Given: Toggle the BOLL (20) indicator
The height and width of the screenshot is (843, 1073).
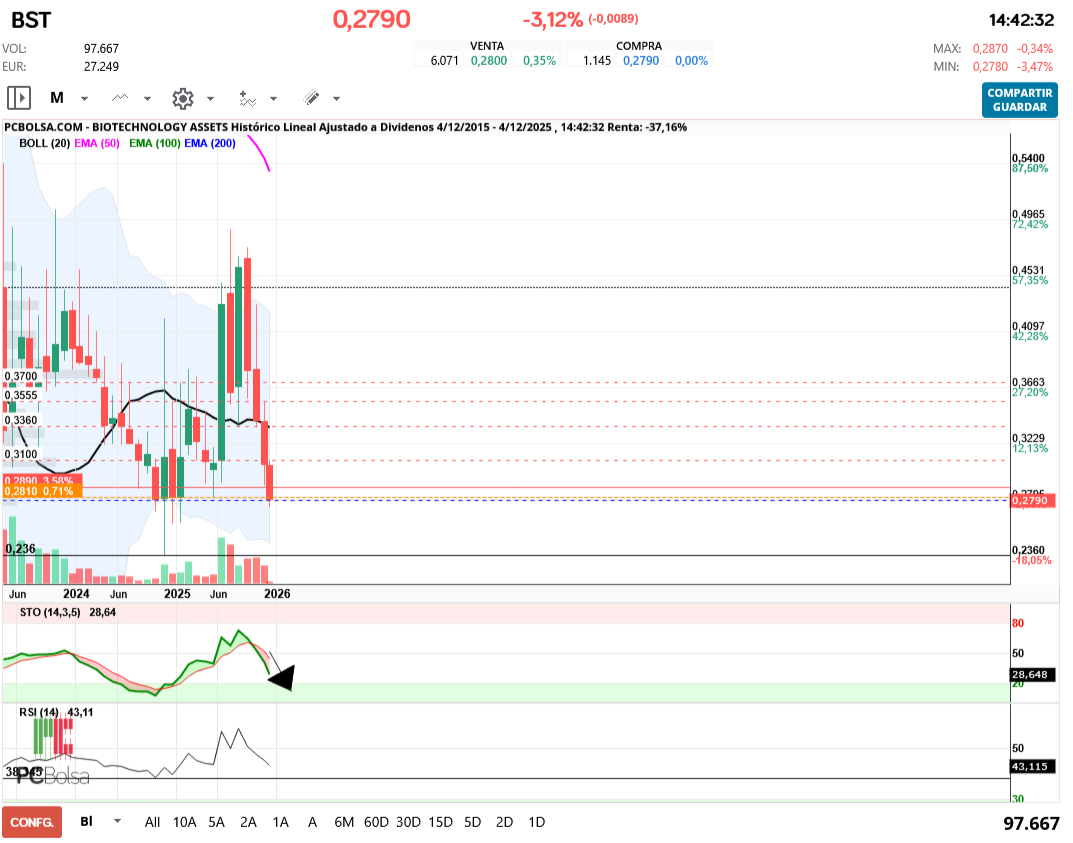Looking at the screenshot, I should click(44, 144).
